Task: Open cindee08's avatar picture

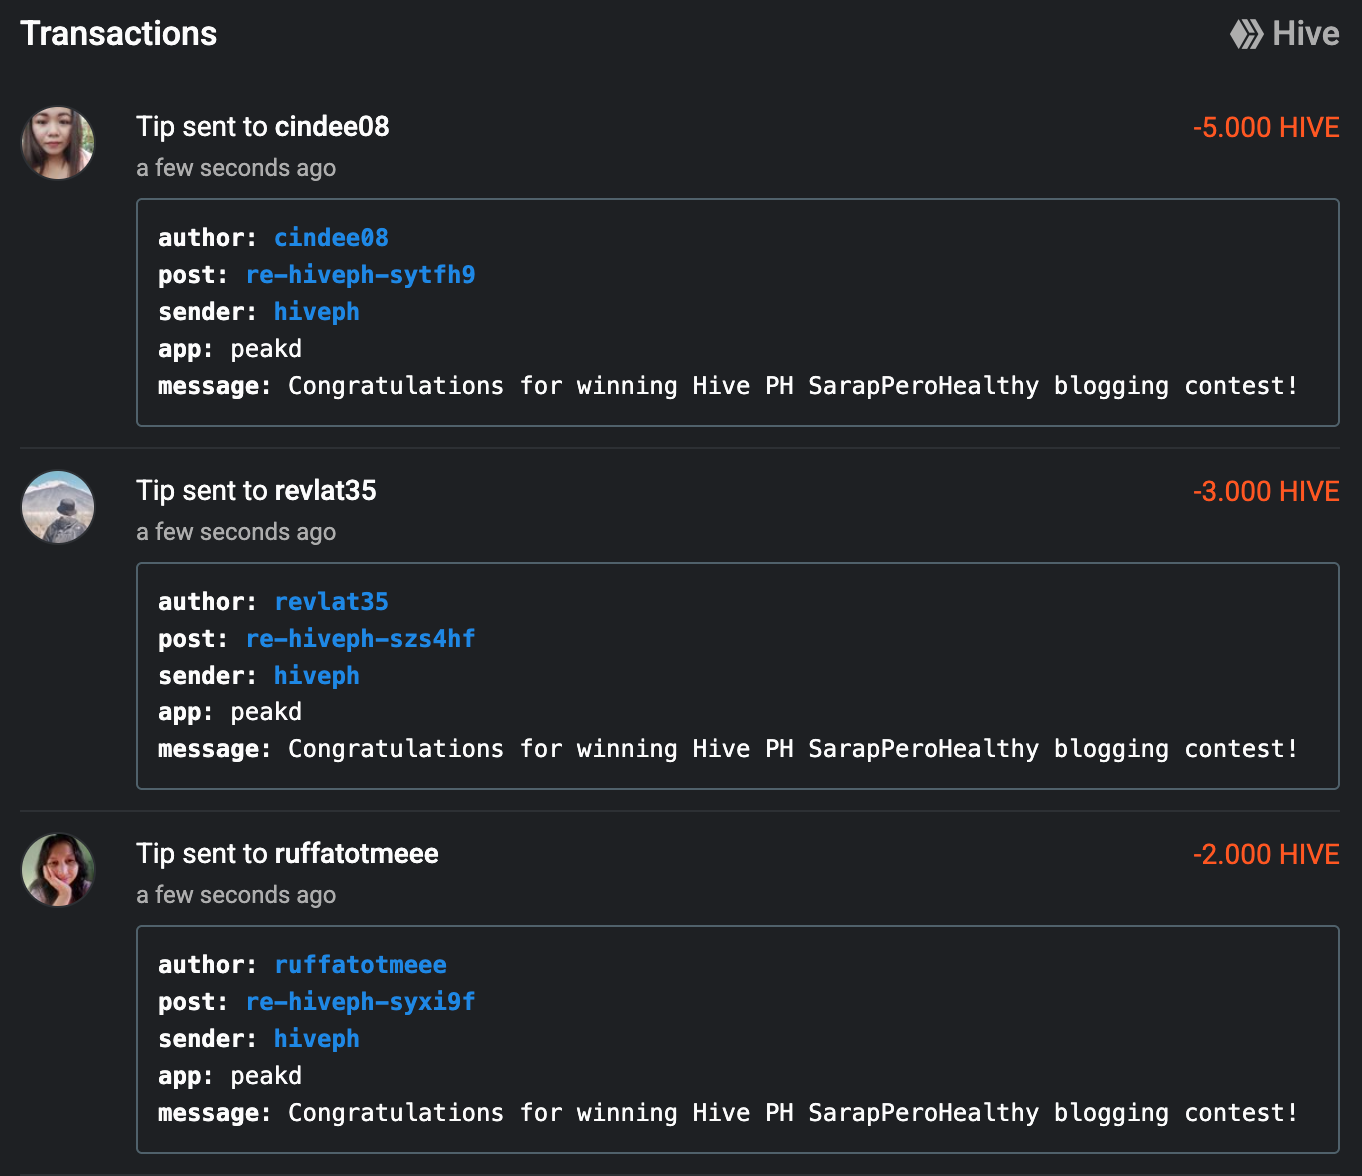Action: [x=58, y=143]
